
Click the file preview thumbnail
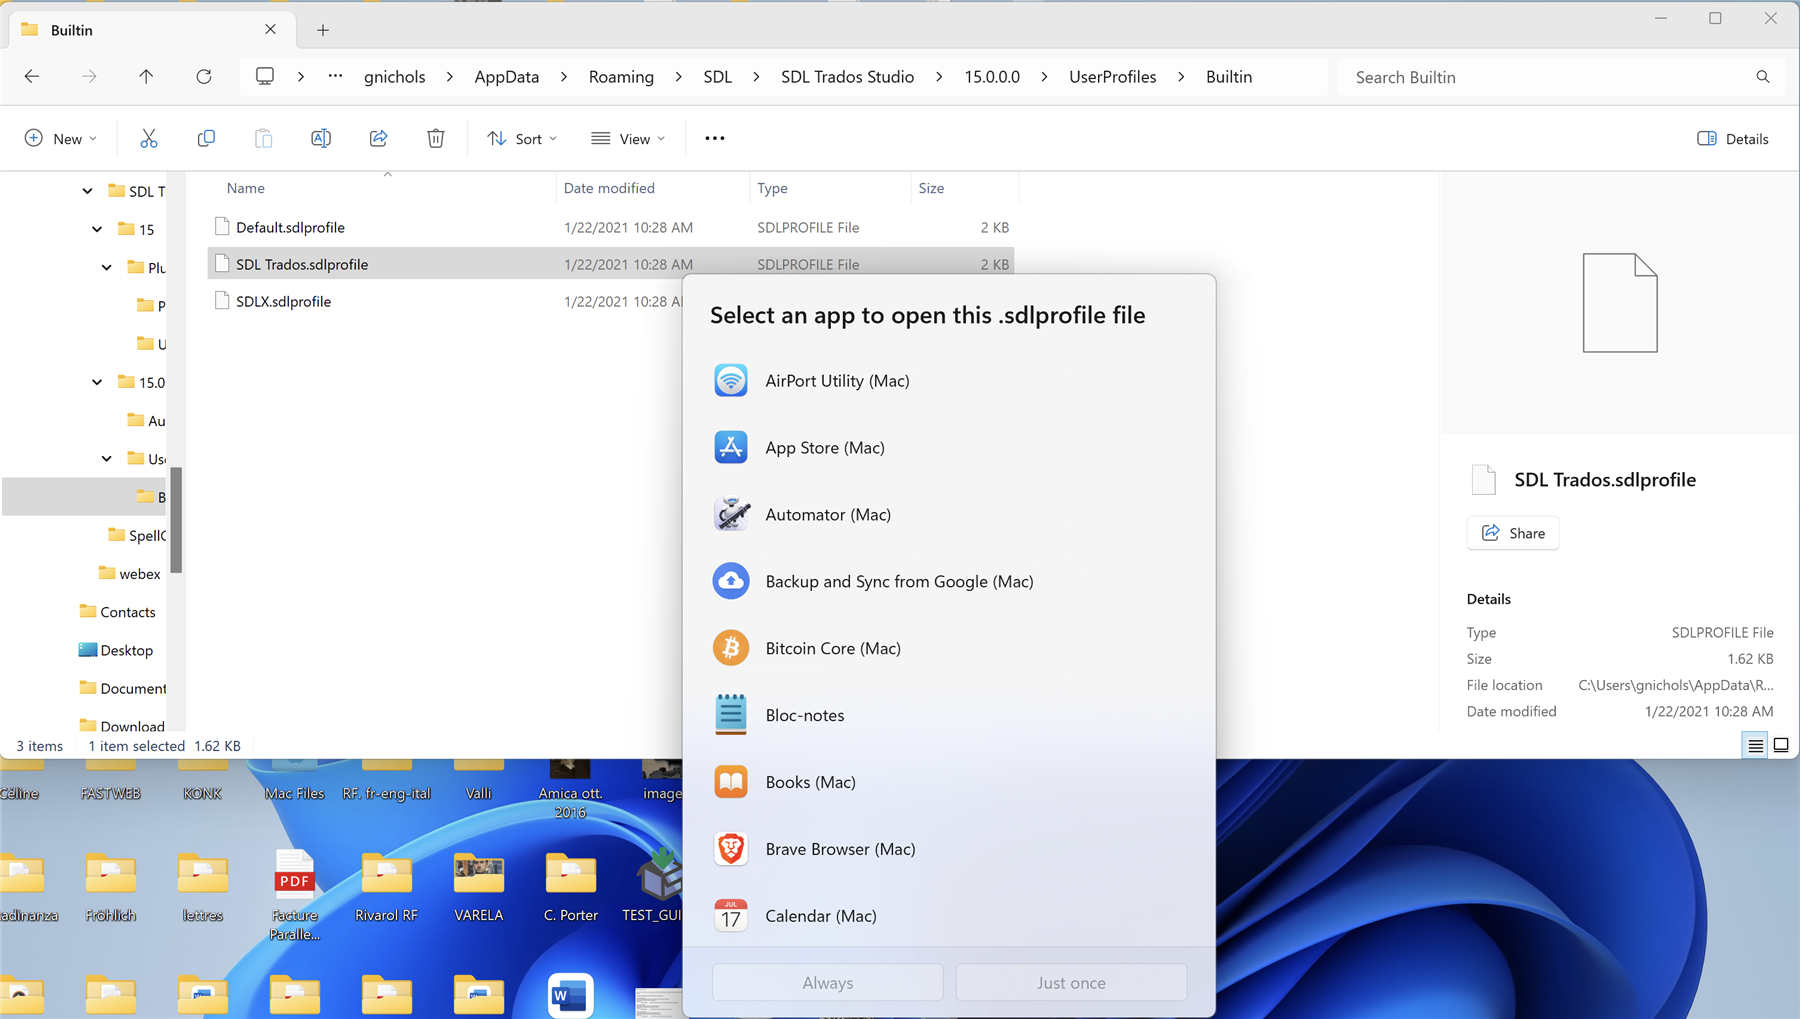point(1620,303)
